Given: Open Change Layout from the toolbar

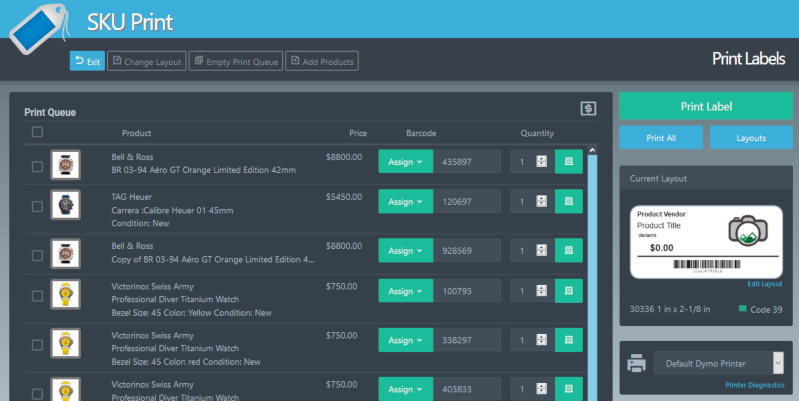Looking at the screenshot, I should [147, 61].
